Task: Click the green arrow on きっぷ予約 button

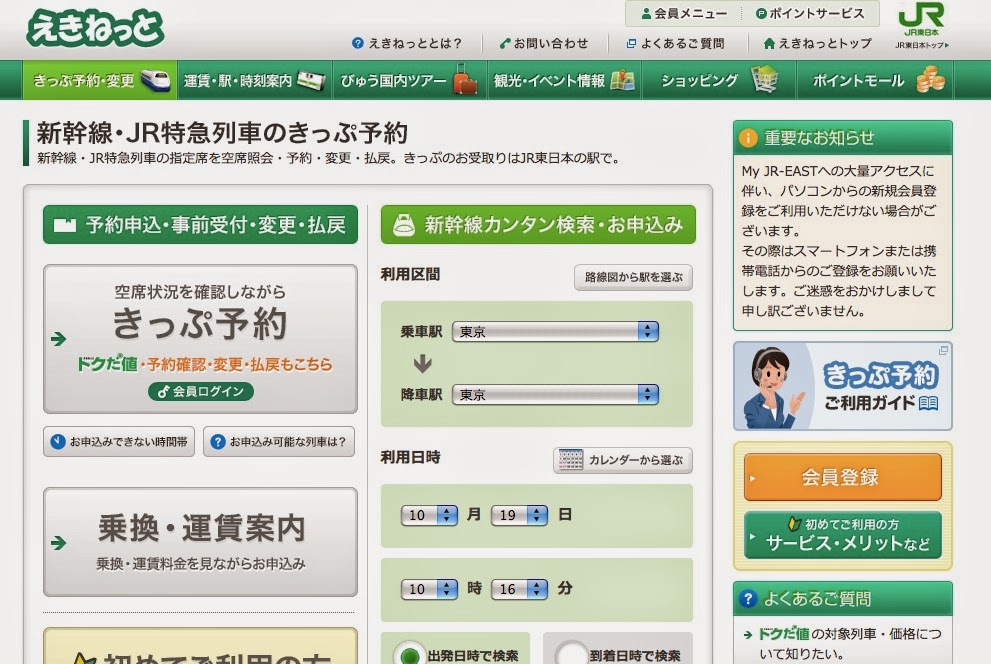Action: tap(58, 339)
